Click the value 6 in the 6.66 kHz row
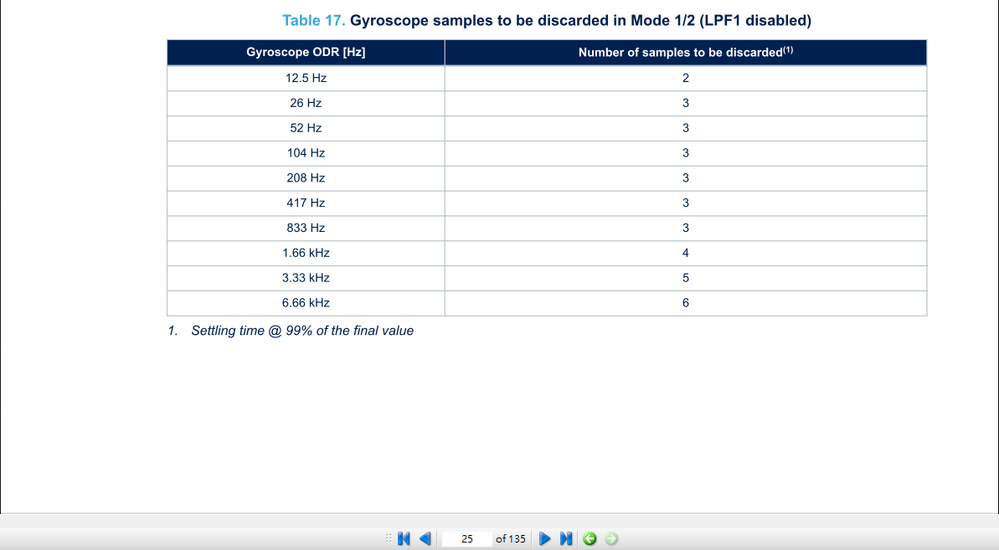This screenshot has height=550, width=999. point(686,303)
